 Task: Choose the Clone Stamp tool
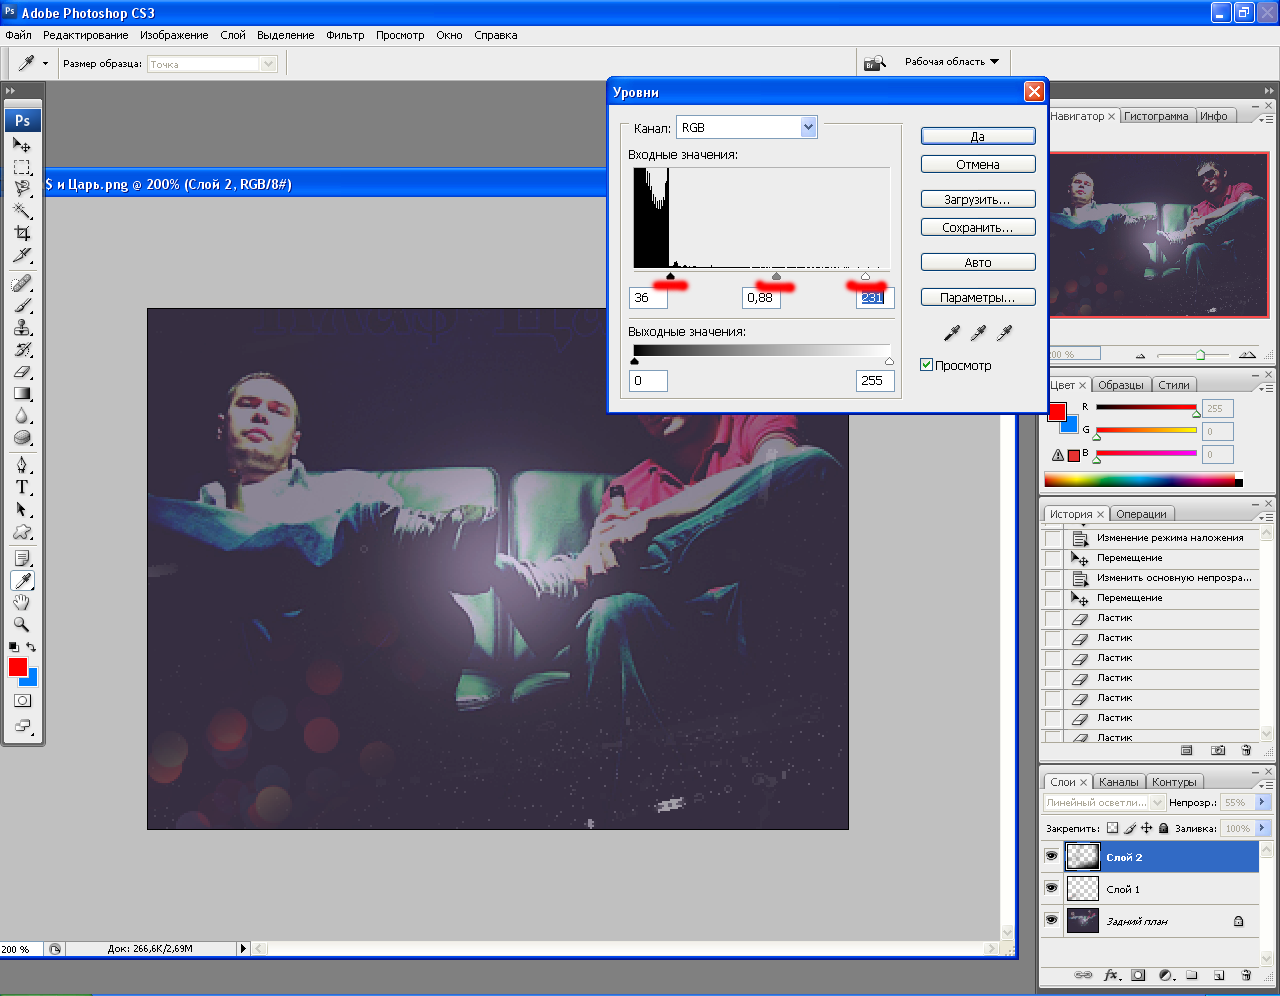pyautogui.click(x=22, y=328)
